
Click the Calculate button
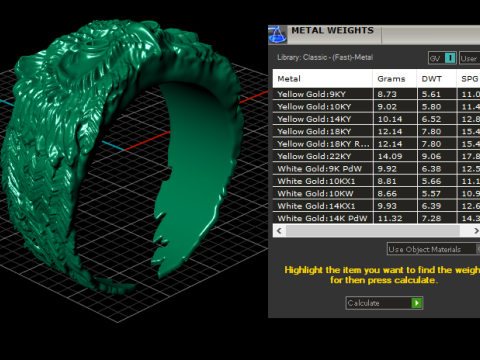[x=384, y=303]
